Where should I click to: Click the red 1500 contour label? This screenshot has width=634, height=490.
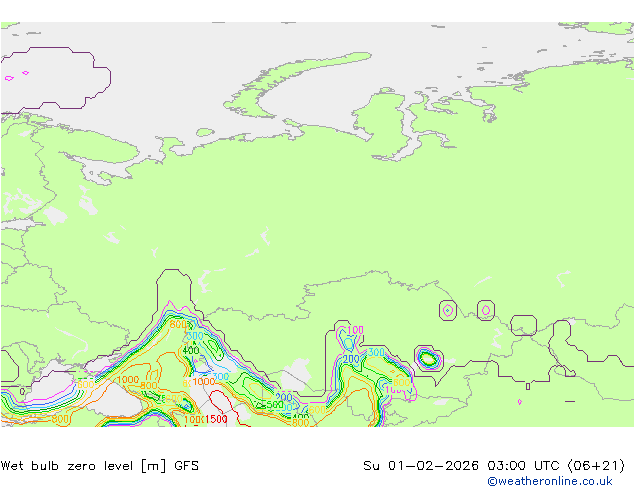pyautogui.click(x=216, y=419)
